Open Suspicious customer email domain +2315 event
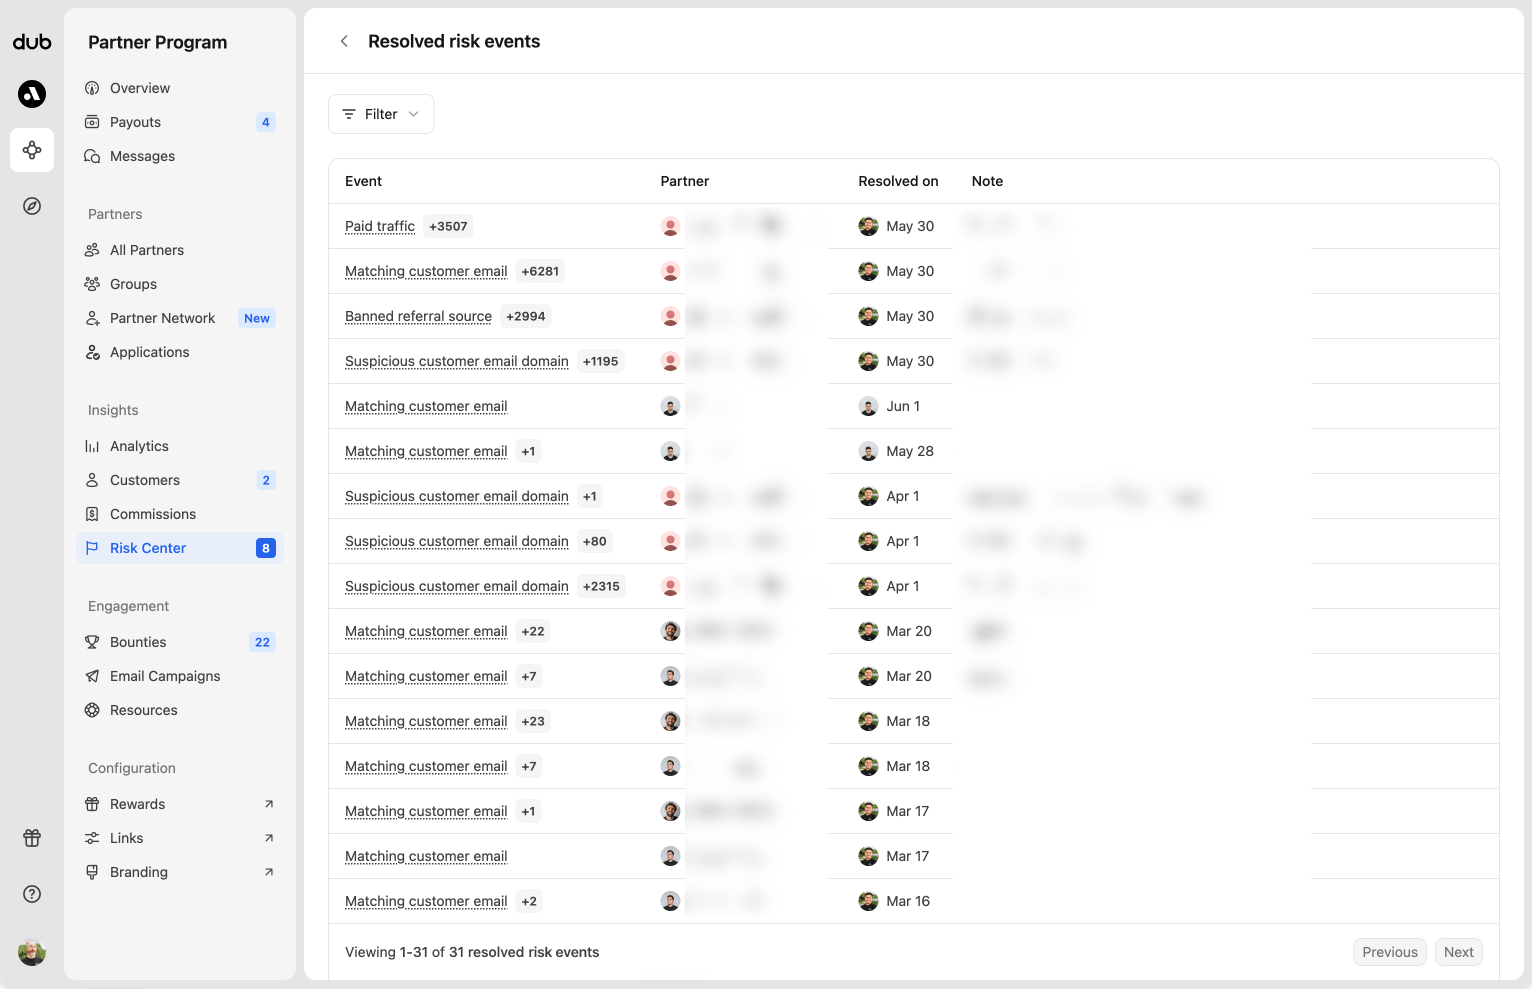1532x989 pixels. (457, 586)
